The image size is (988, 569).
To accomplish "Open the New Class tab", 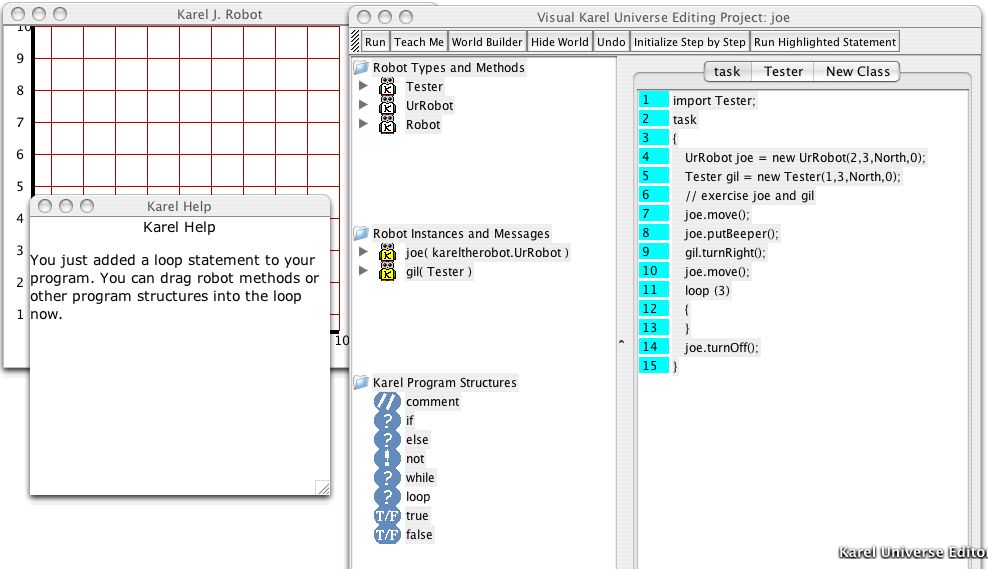I will coord(857,71).
